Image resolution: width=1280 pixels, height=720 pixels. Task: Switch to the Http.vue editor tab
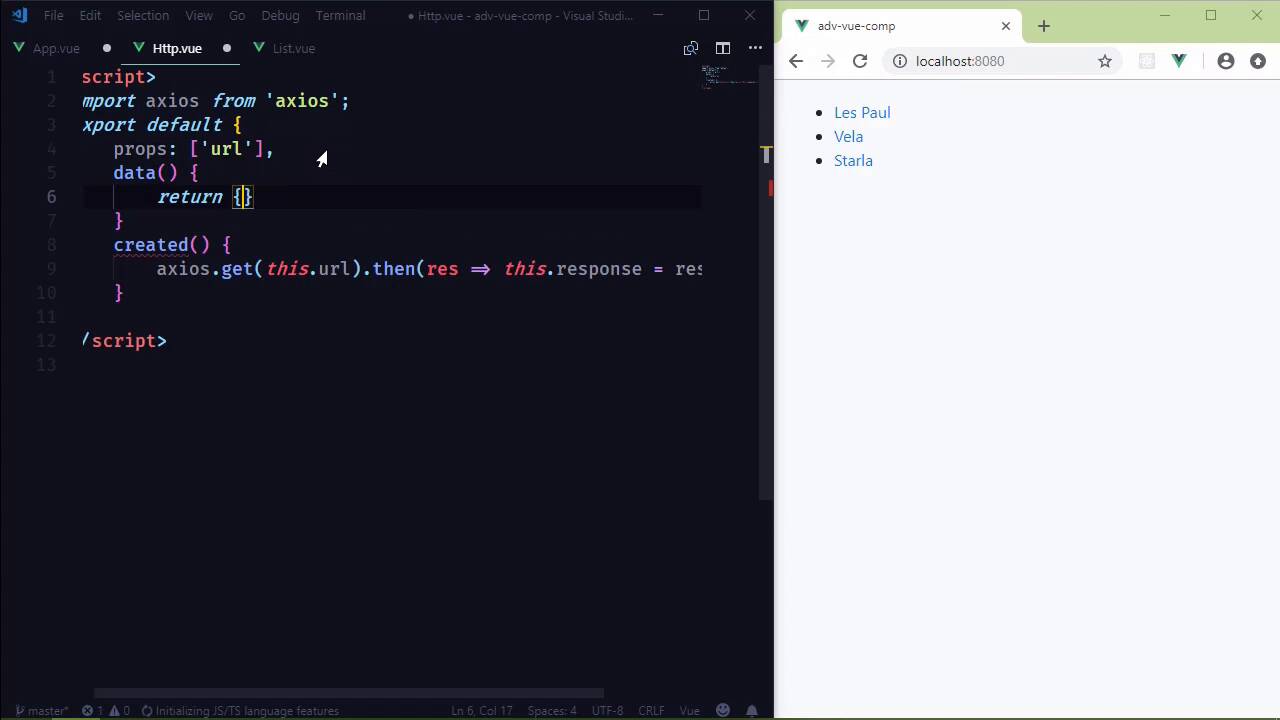point(177,48)
